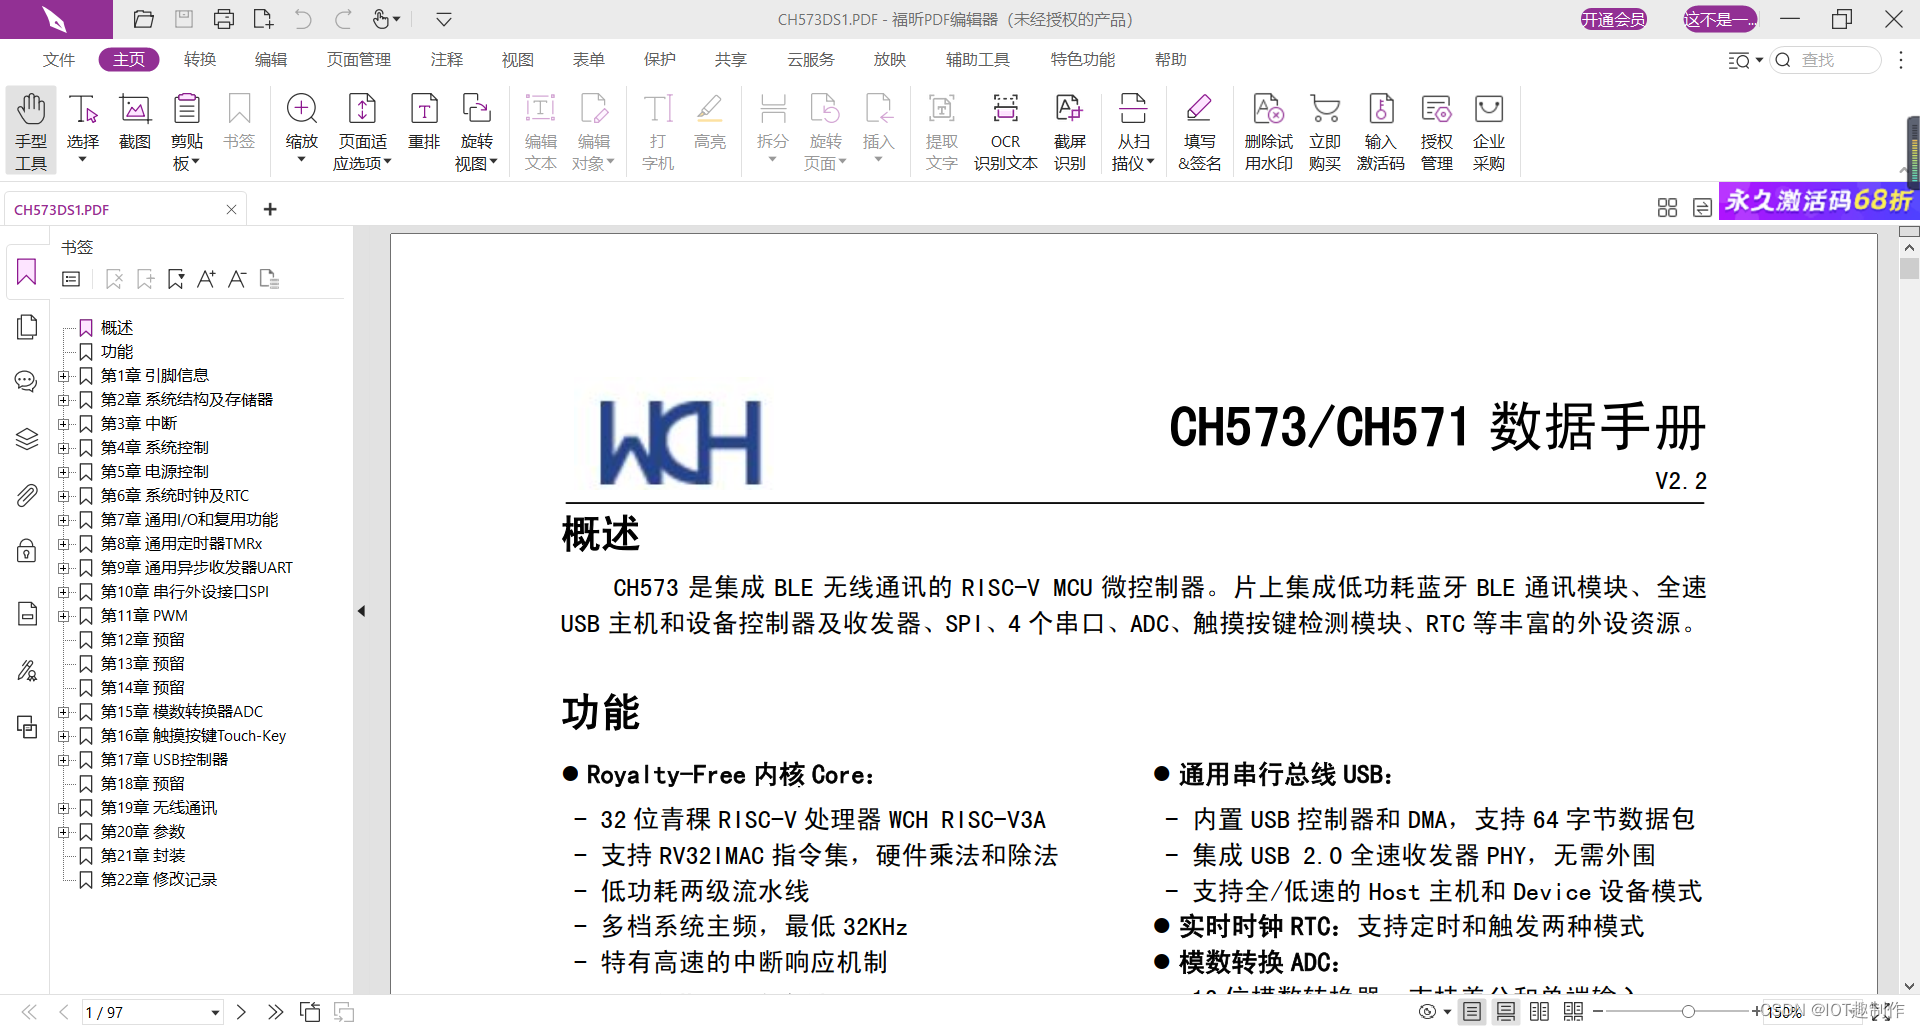The width and height of the screenshot is (1920, 1028).
Task: Click the Open file folder icon
Action: coord(144,19)
